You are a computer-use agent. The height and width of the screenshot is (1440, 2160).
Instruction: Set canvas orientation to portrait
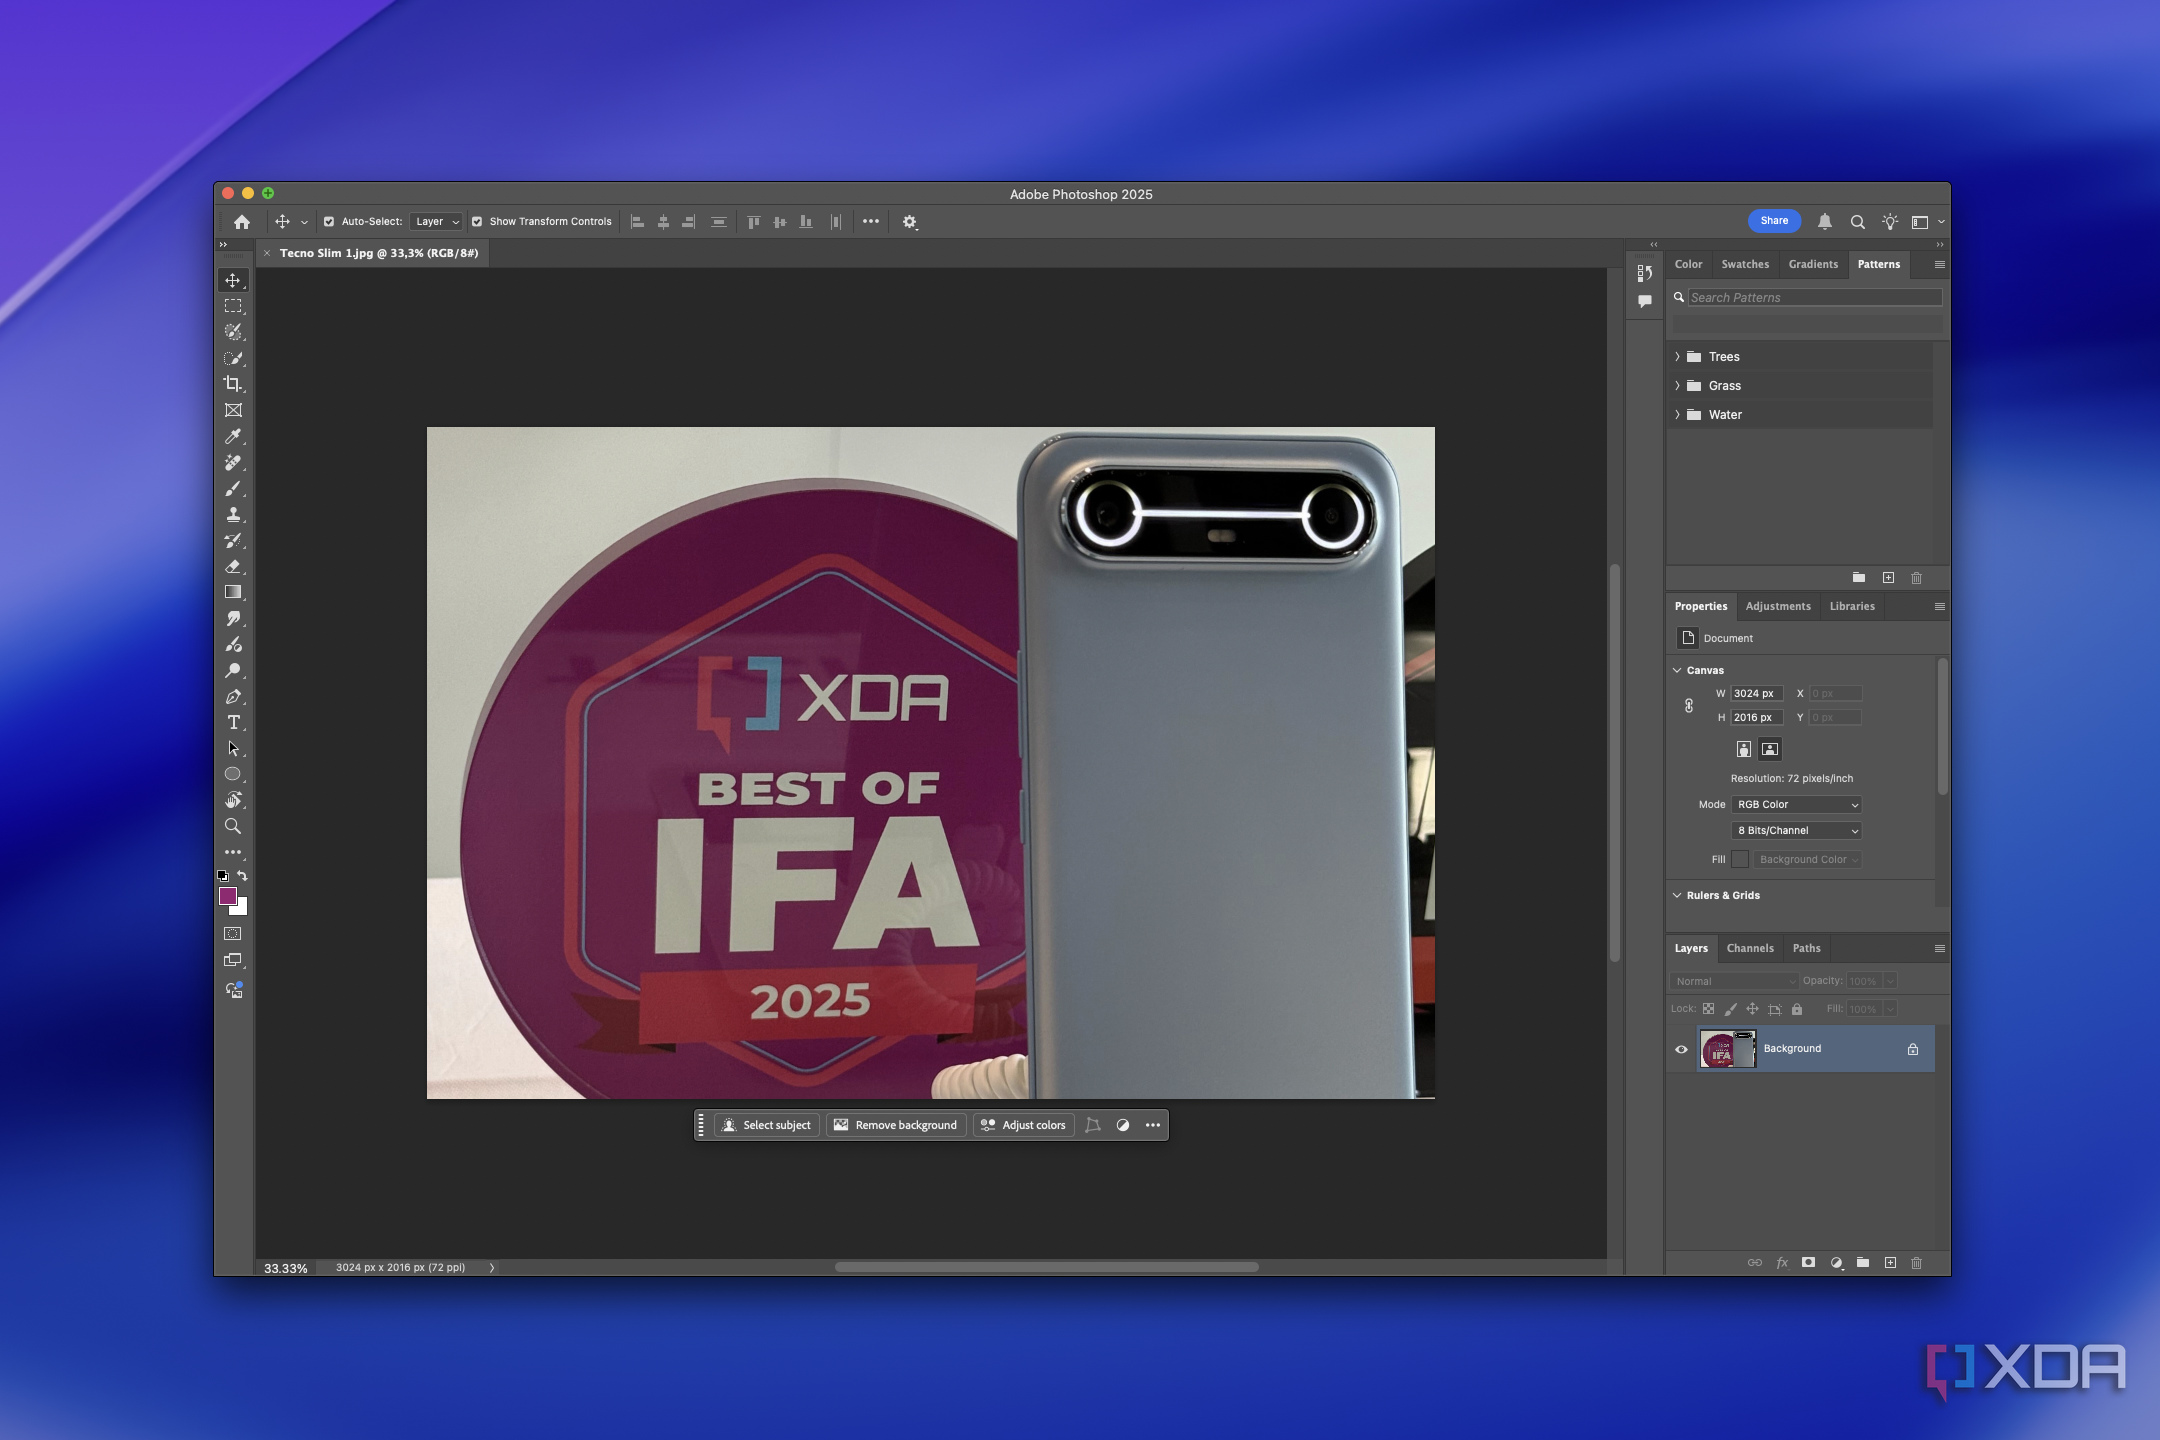[1744, 749]
